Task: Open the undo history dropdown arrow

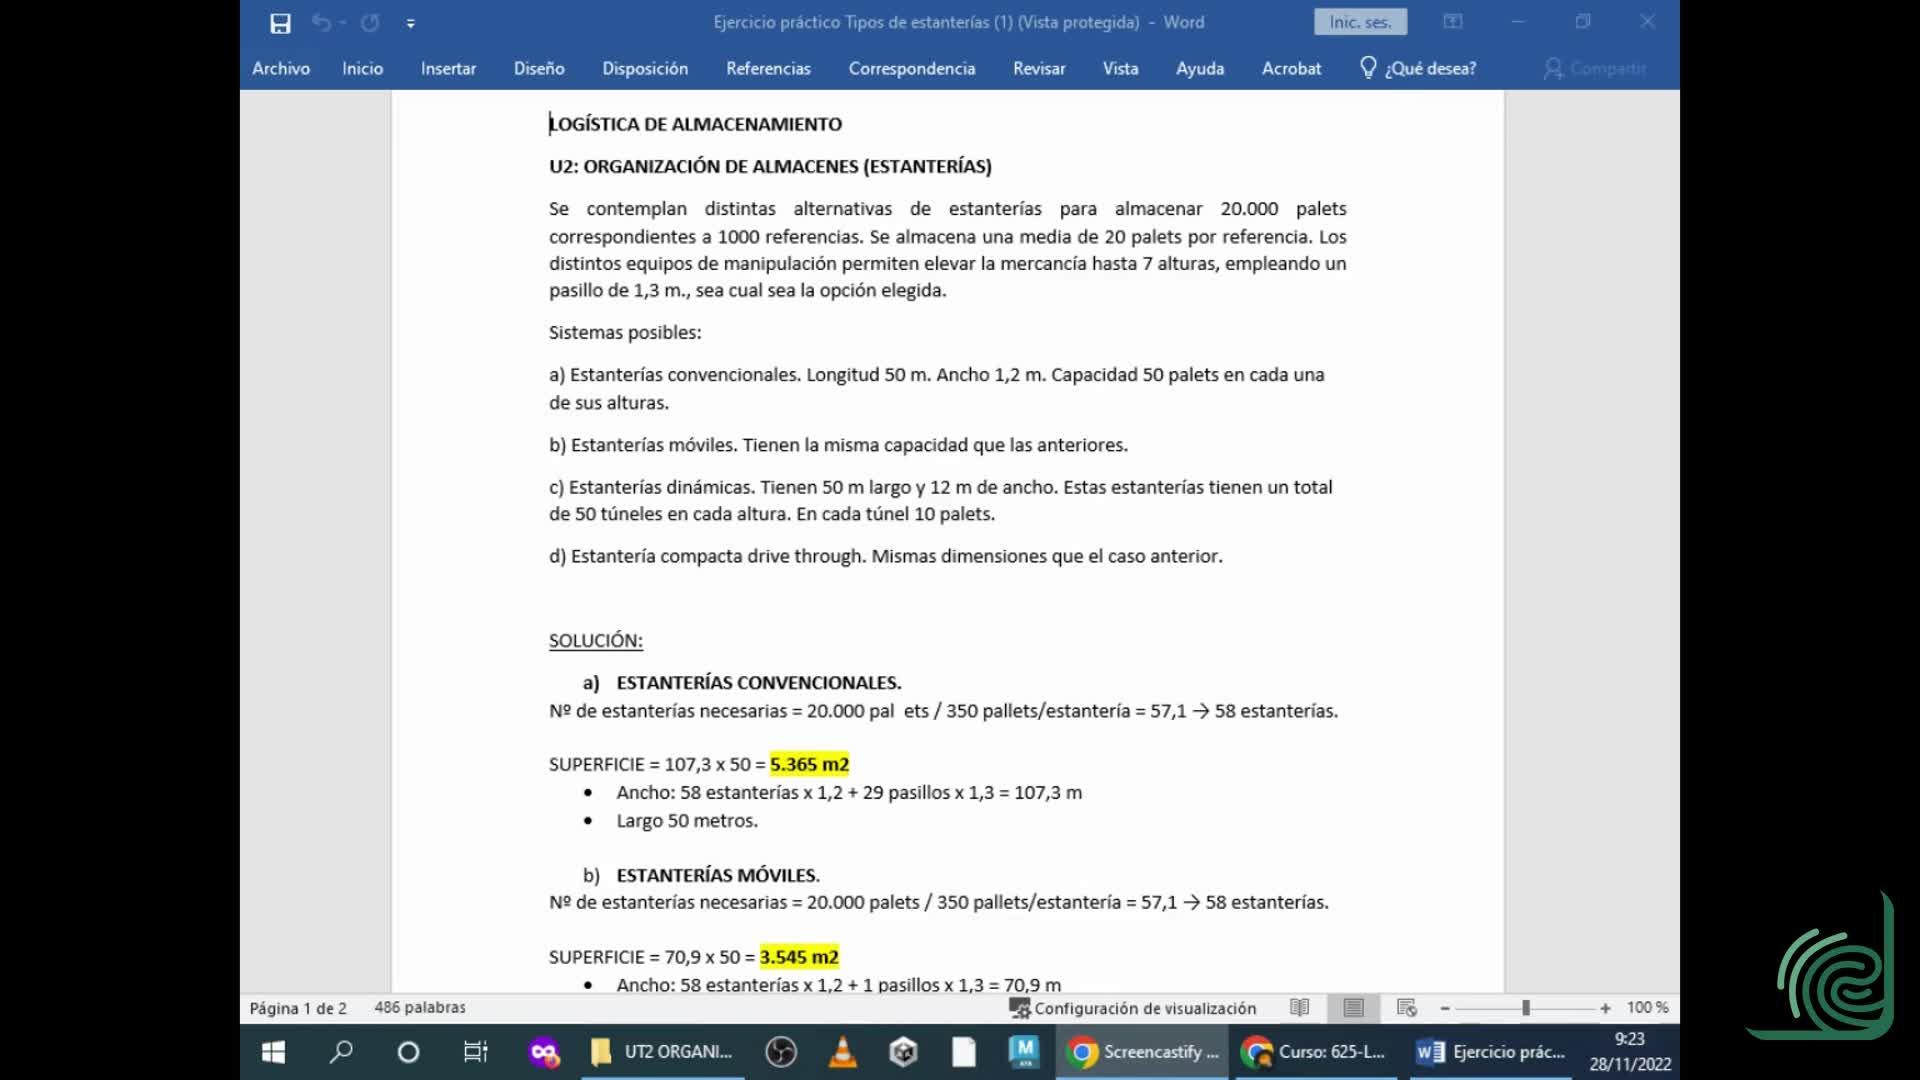Action: pyautogui.click(x=343, y=23)
